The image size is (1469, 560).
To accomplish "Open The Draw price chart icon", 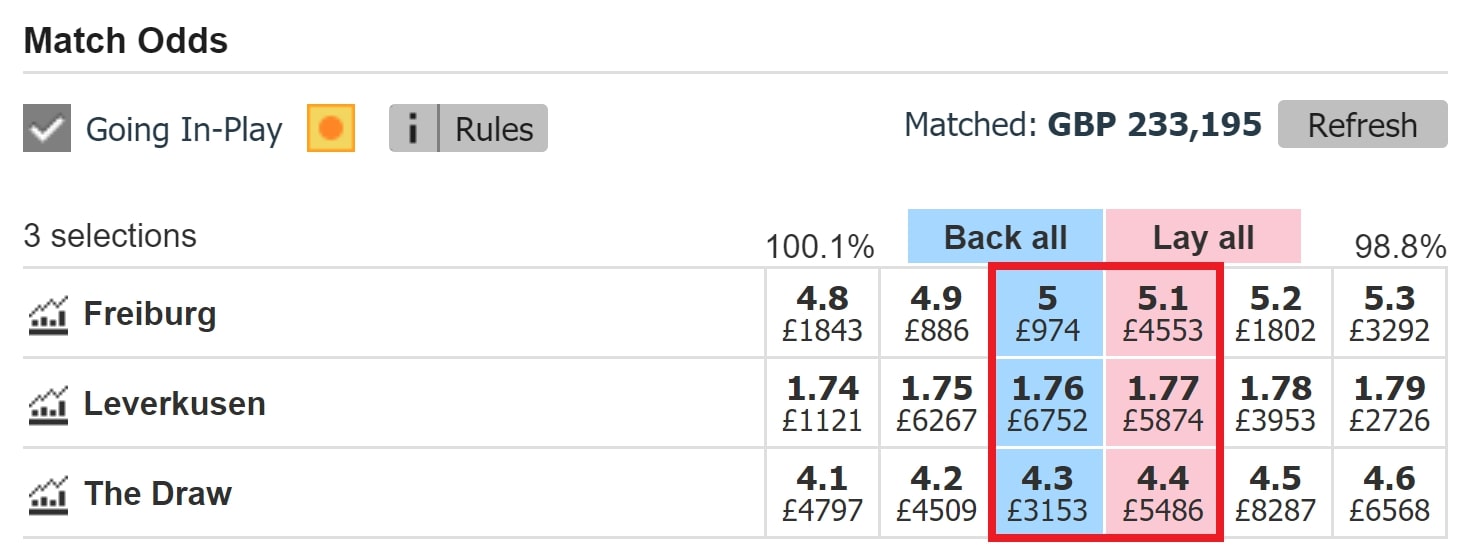I will pos(47,494).
